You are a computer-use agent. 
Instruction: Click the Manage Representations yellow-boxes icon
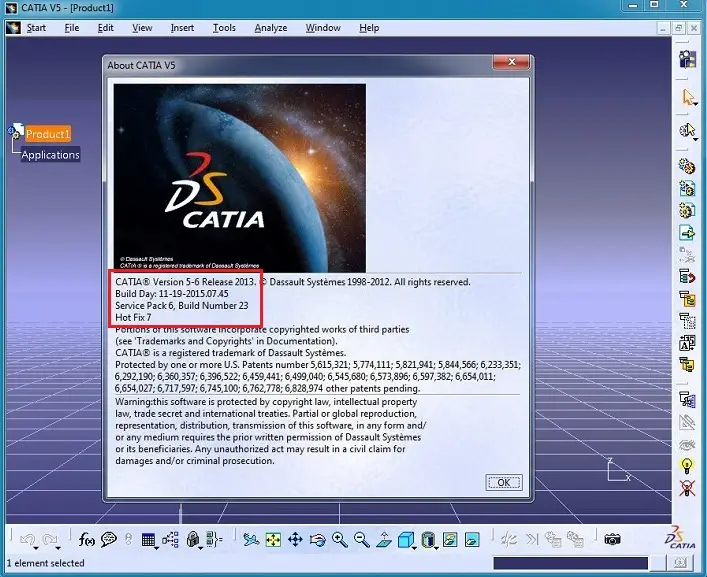pyautogui.click(x=687, y=364)
